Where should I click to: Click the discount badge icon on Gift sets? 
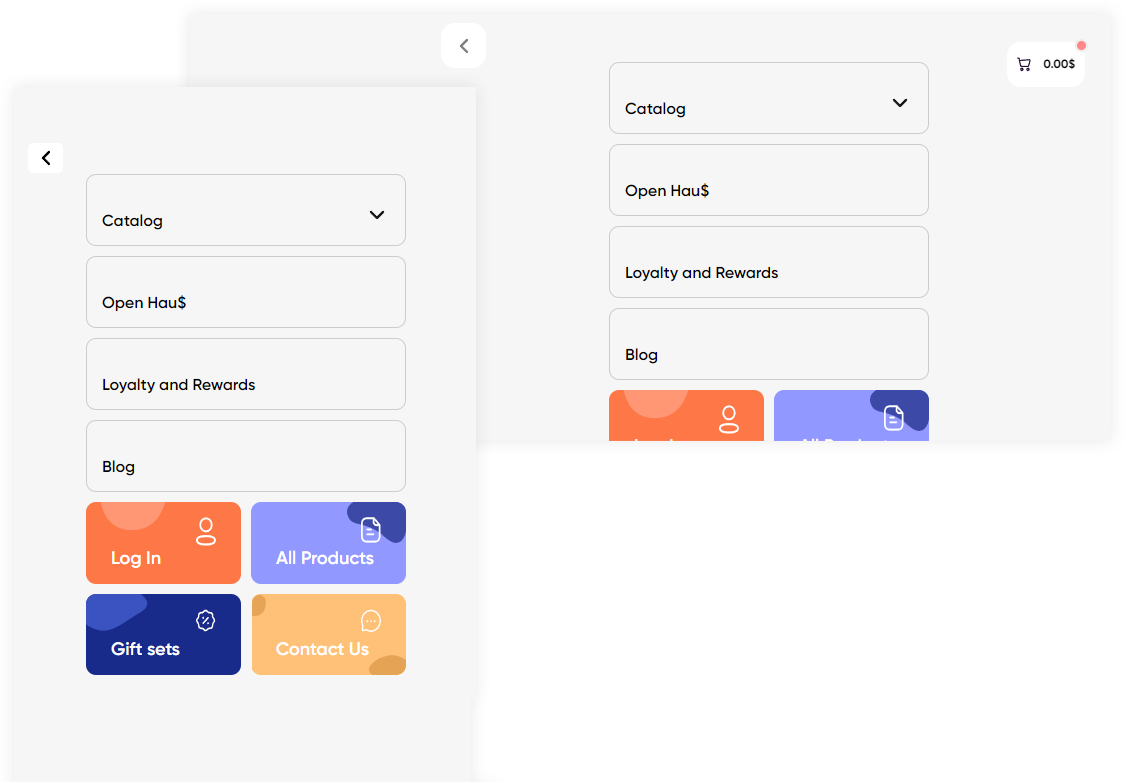point(205,621)
